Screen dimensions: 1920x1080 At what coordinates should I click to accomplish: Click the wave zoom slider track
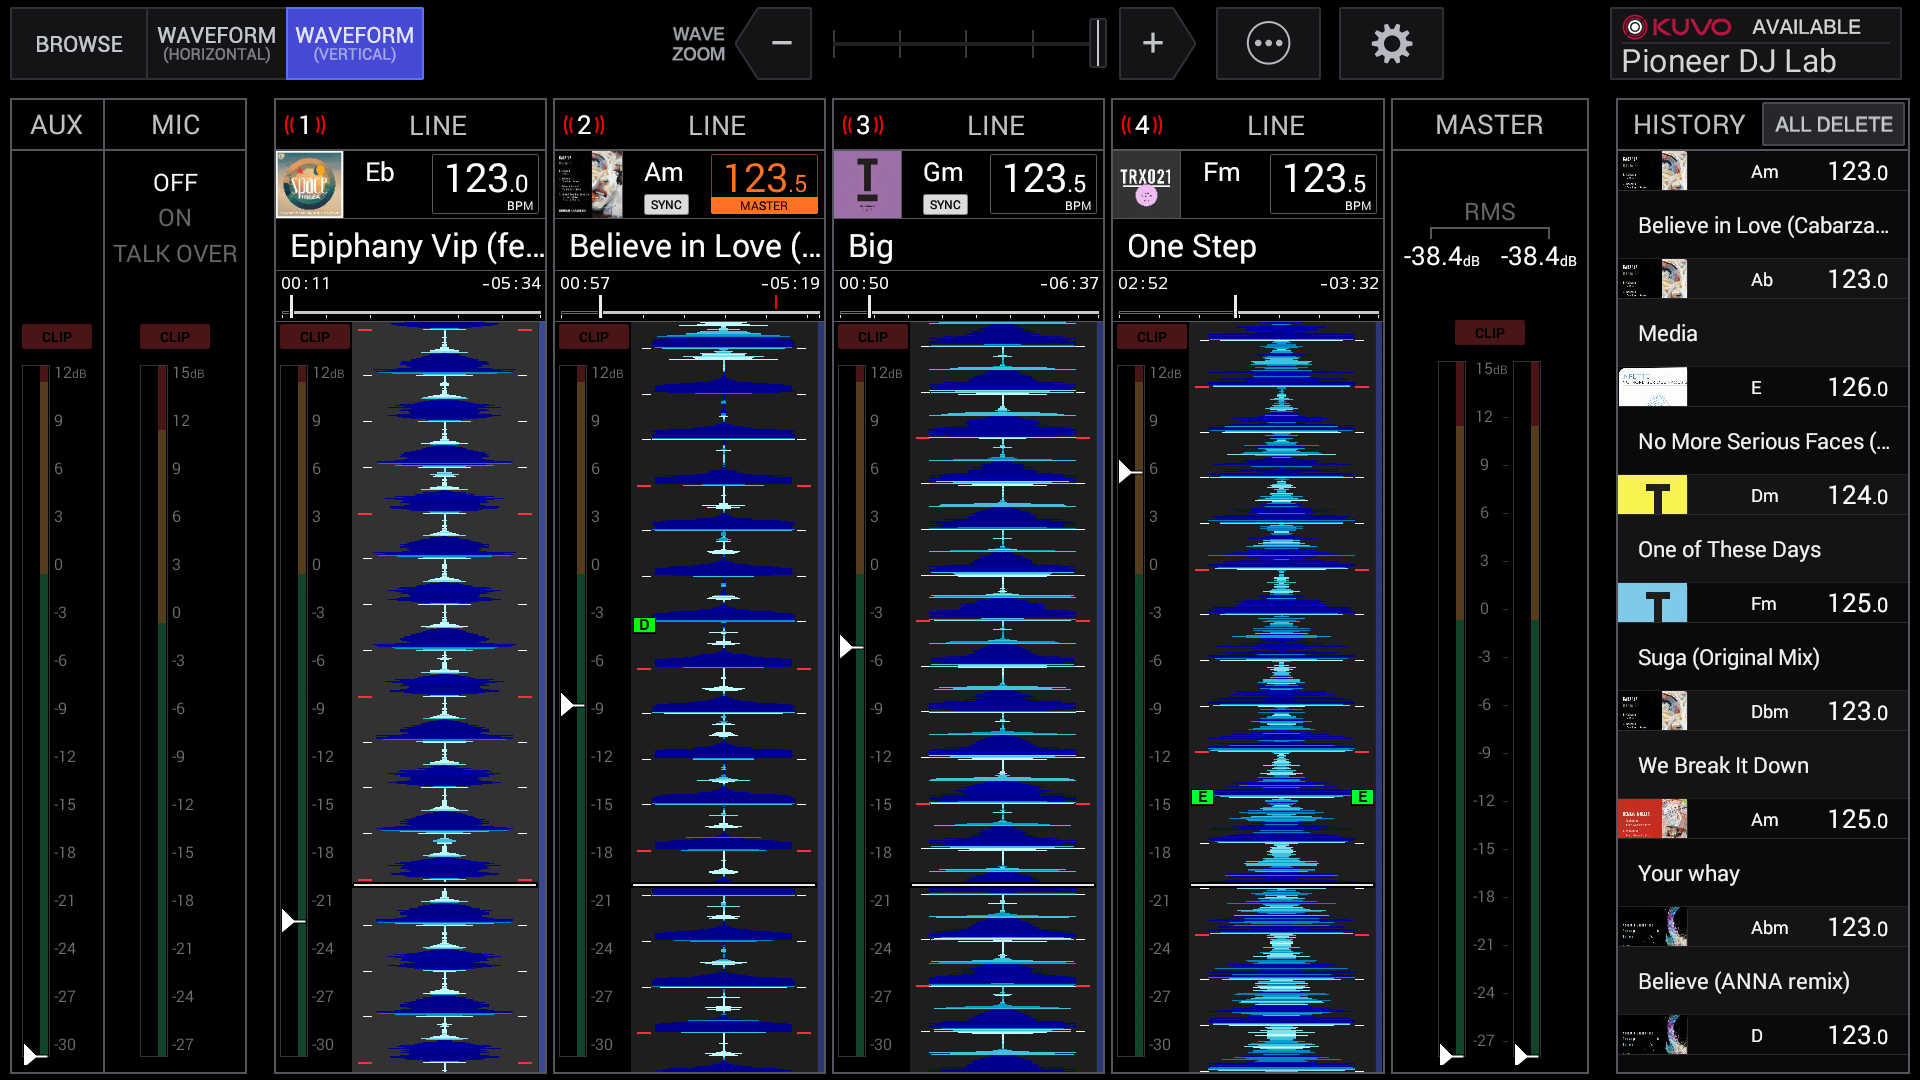965,44
